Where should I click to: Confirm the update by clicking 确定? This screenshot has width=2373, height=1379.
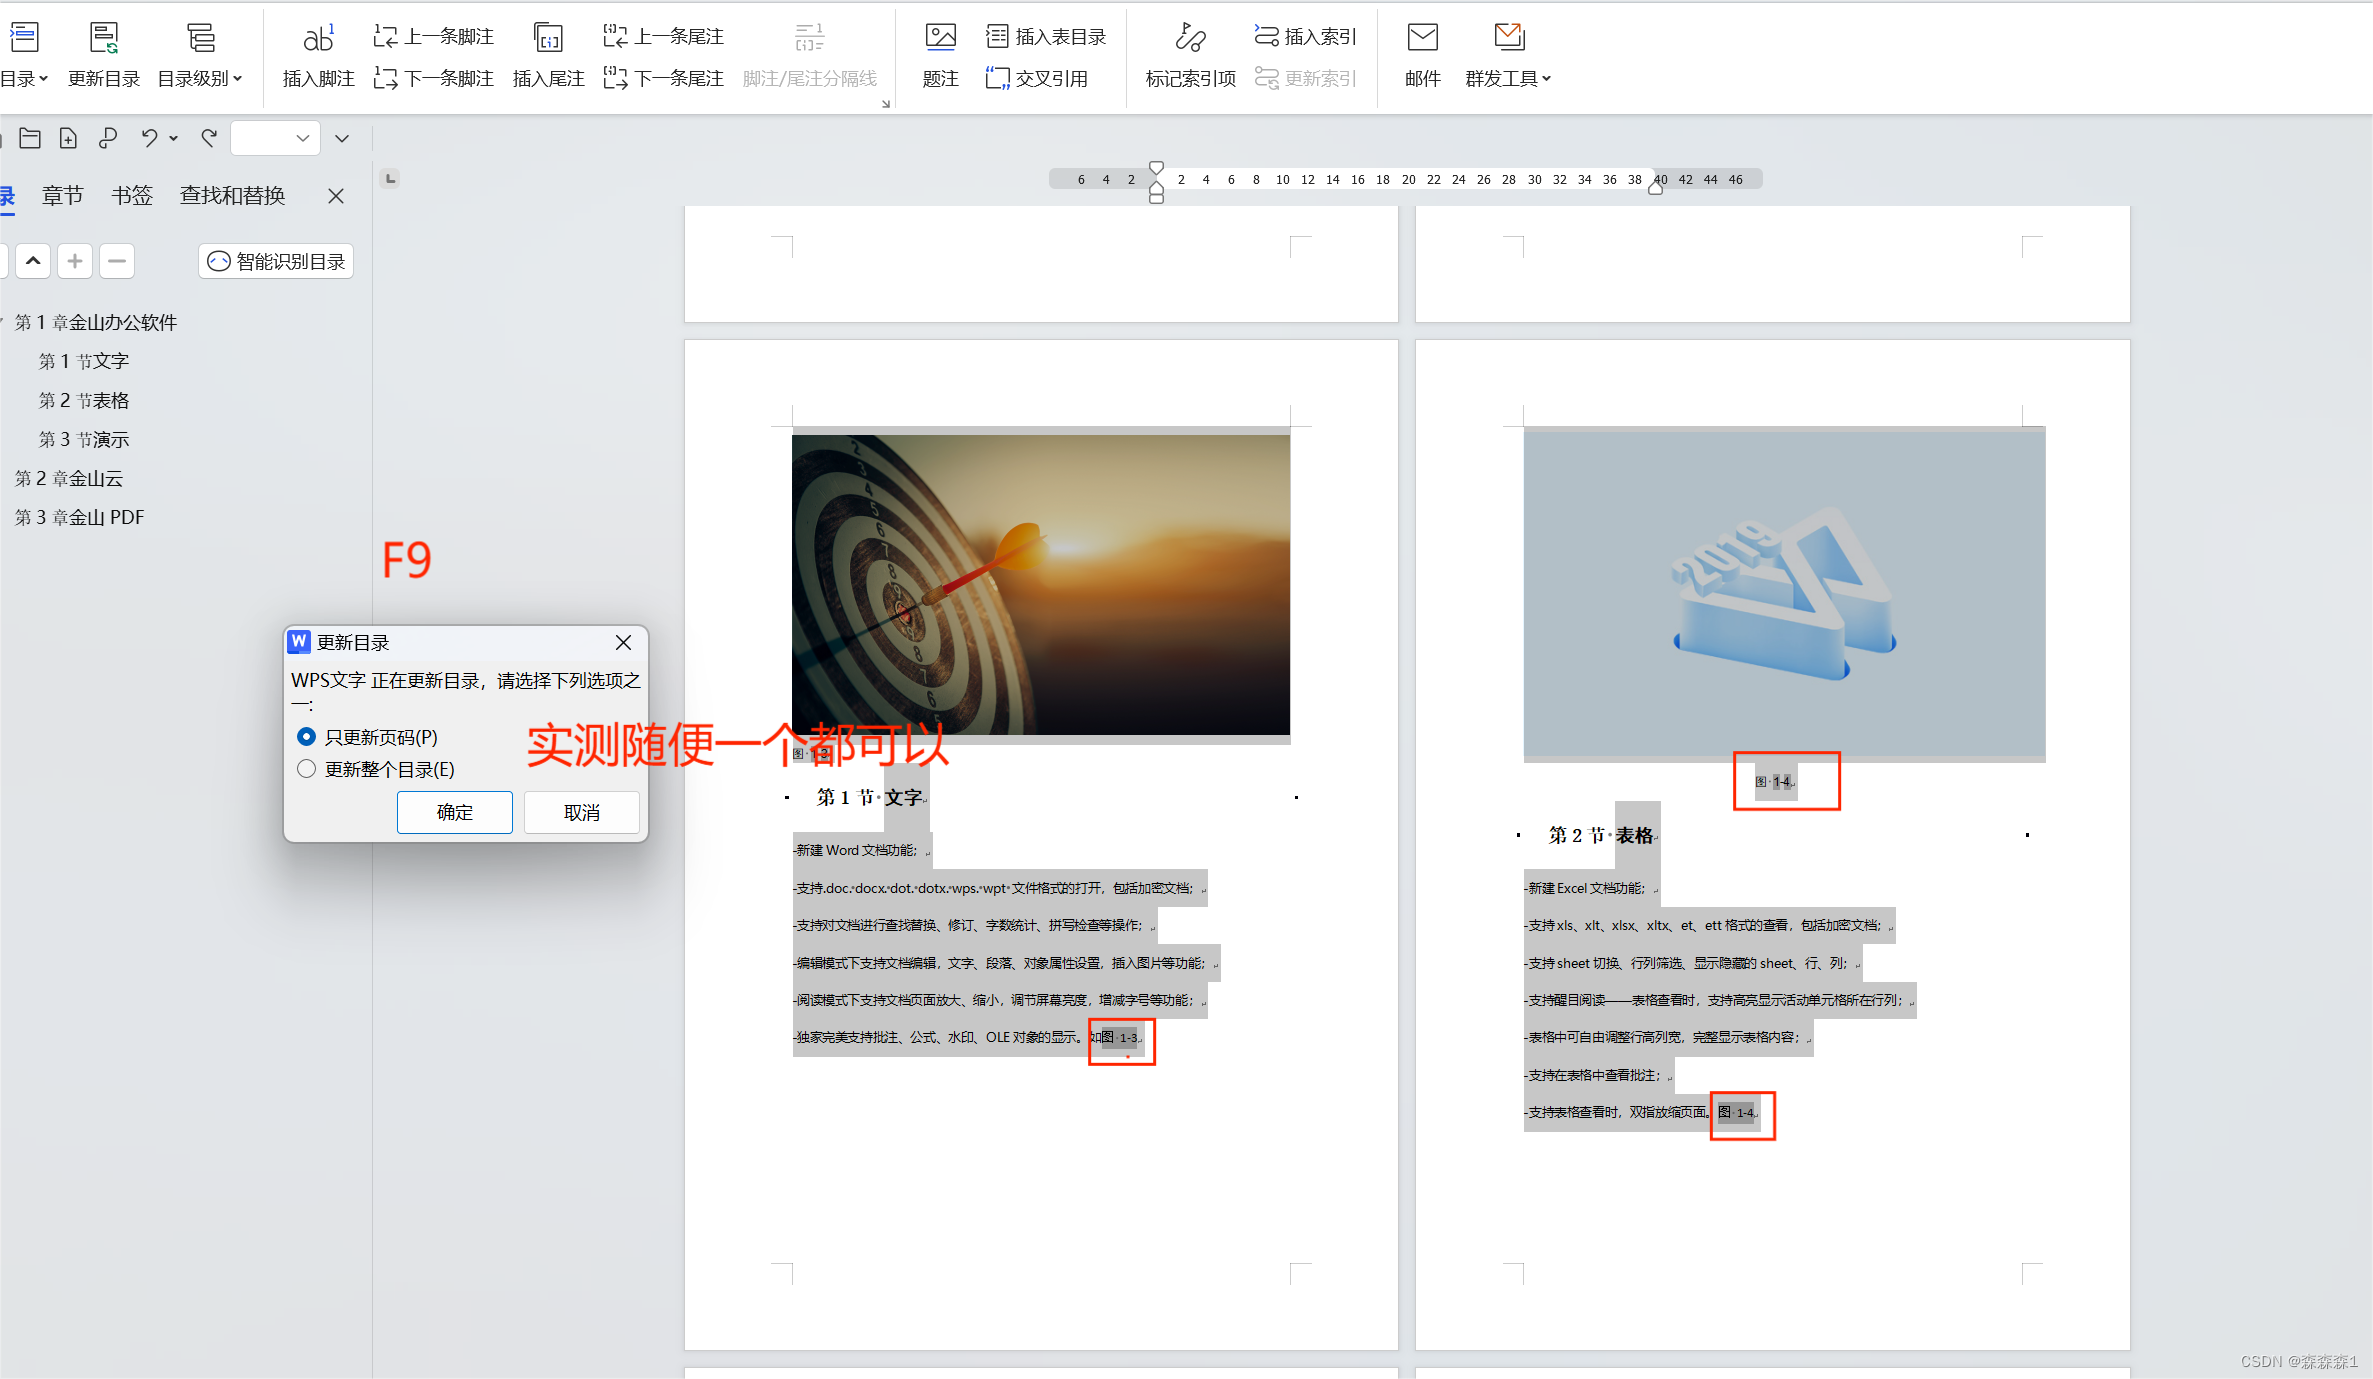[454, 811]
